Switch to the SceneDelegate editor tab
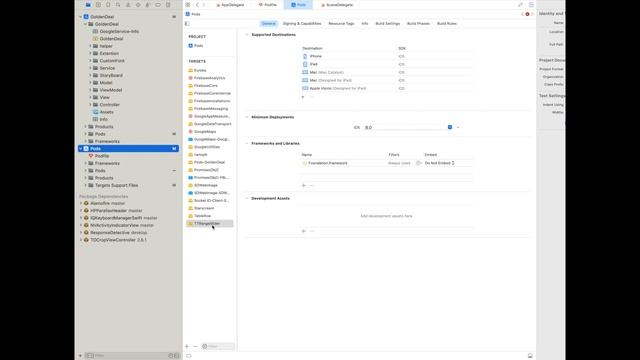The image size is (640, 360). click(x=337, y=5)
